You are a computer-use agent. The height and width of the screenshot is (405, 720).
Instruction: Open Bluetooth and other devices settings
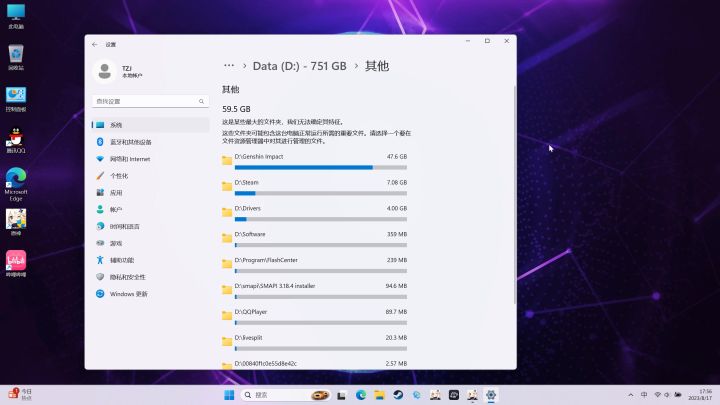click(x=150, y=142)
